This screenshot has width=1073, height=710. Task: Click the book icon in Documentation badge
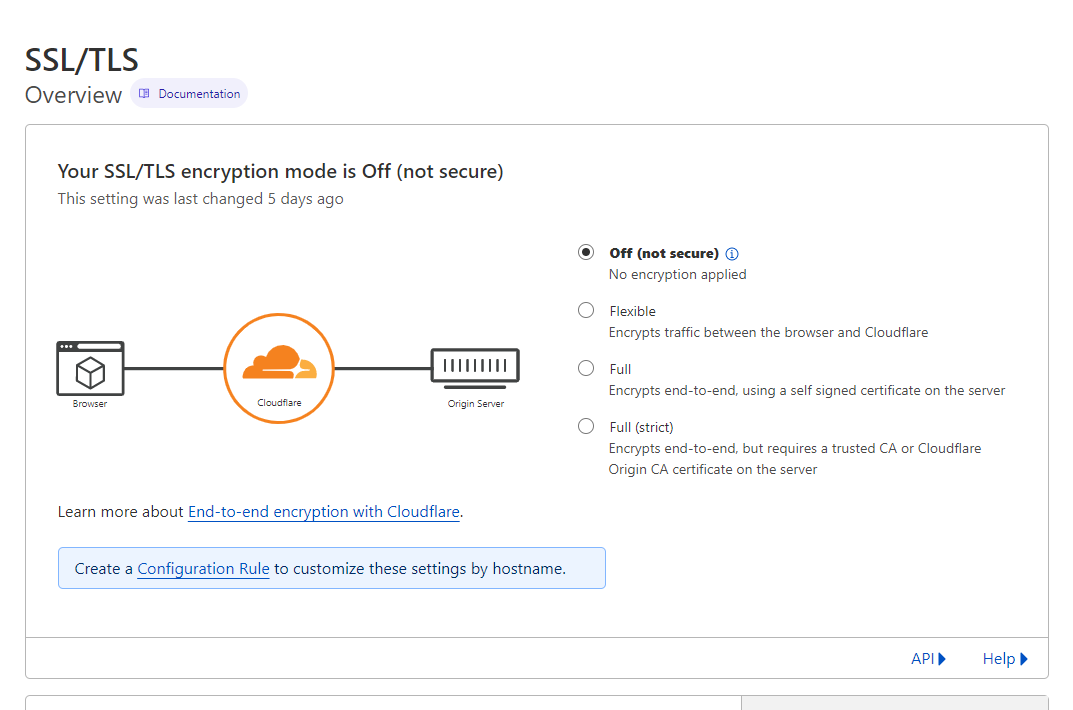pos(145,94)
